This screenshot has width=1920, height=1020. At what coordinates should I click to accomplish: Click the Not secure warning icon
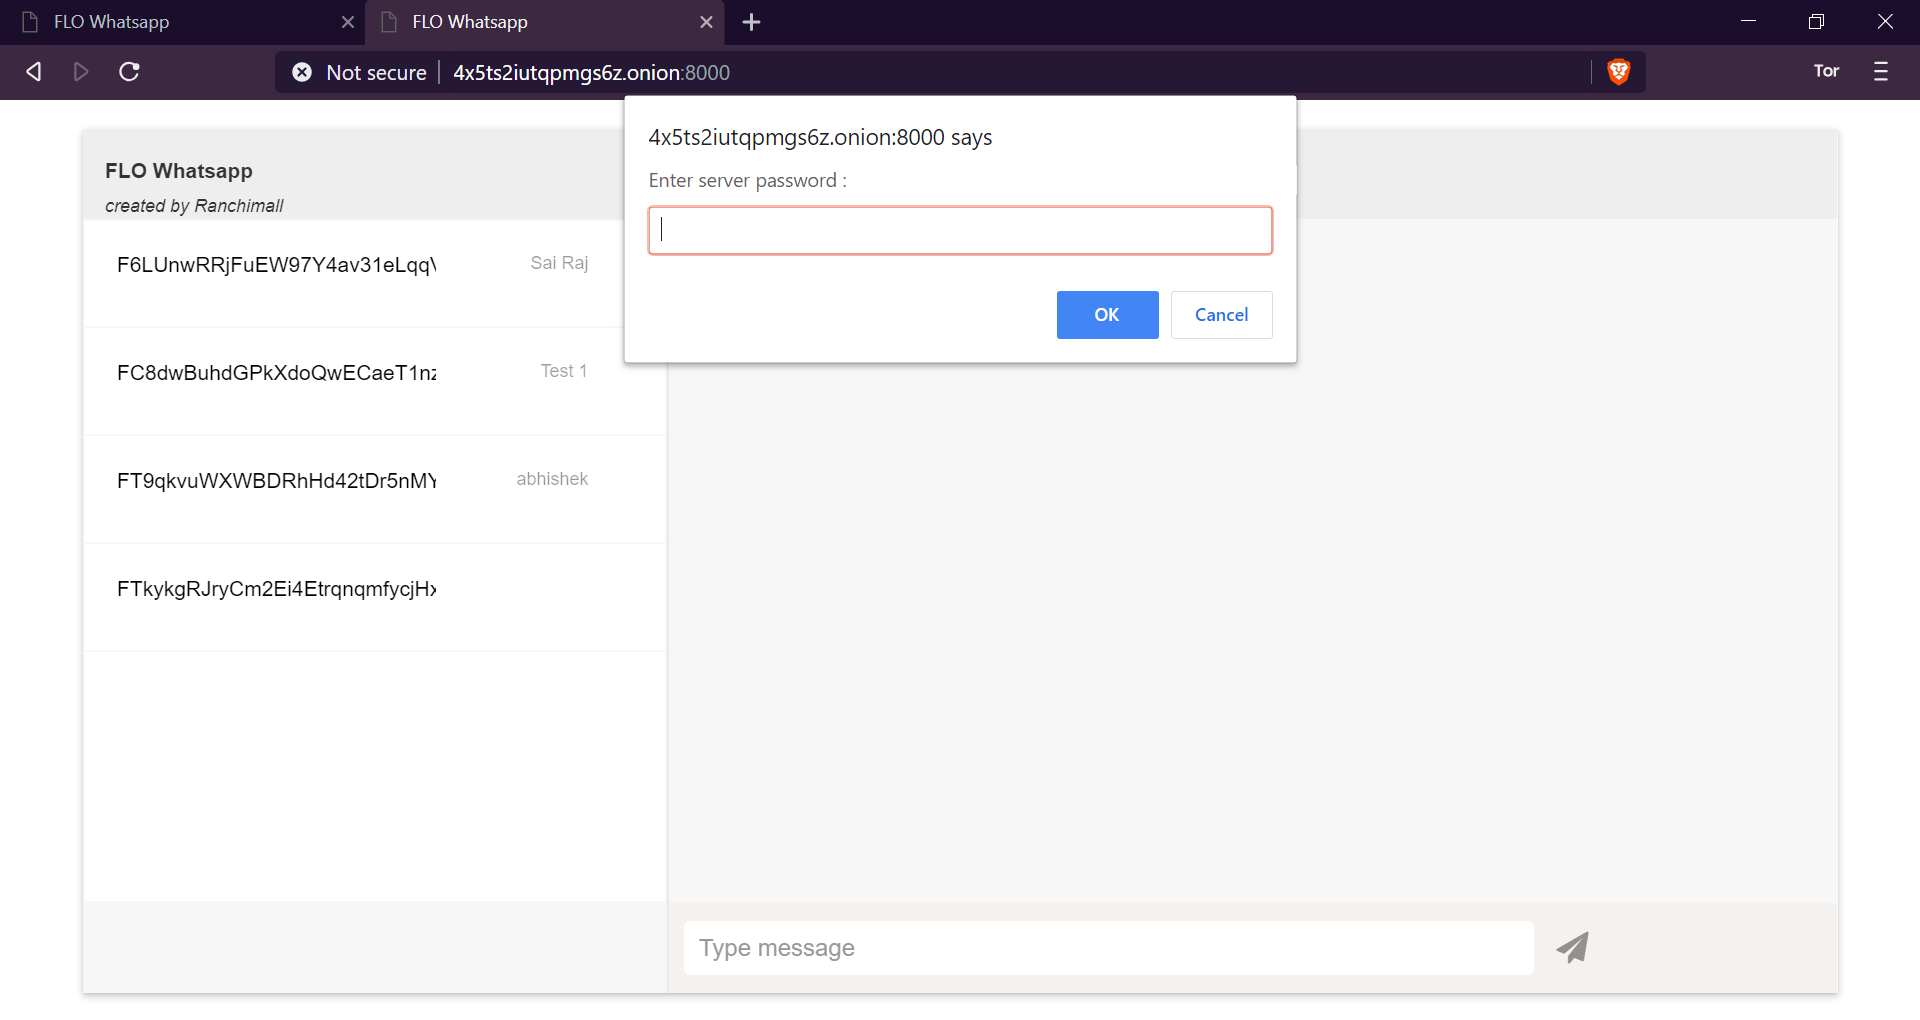302,72
